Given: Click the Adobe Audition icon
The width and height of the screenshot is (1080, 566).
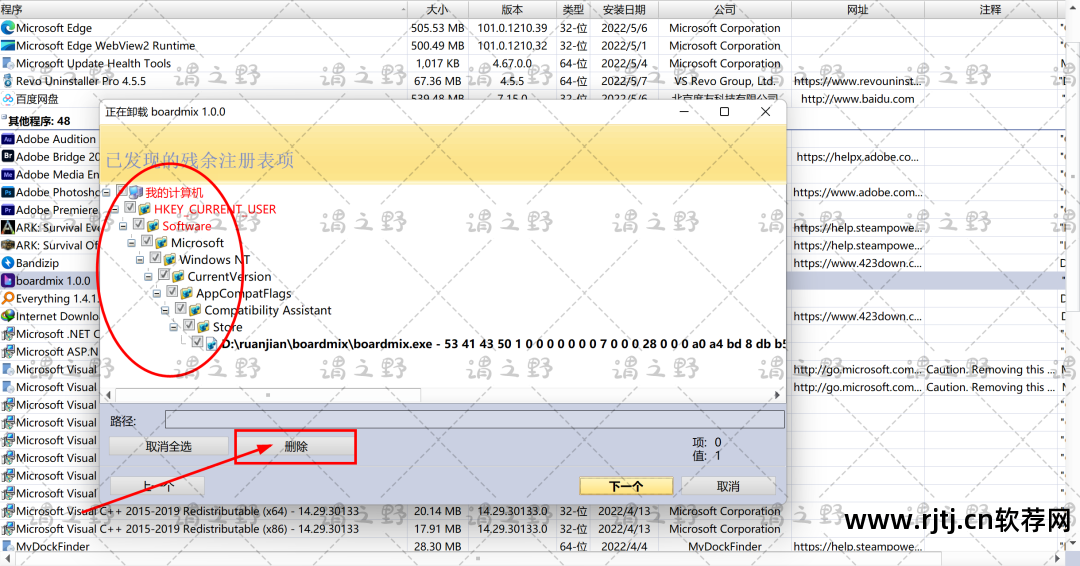Looking at the screenshot, I should pos(8,139).
